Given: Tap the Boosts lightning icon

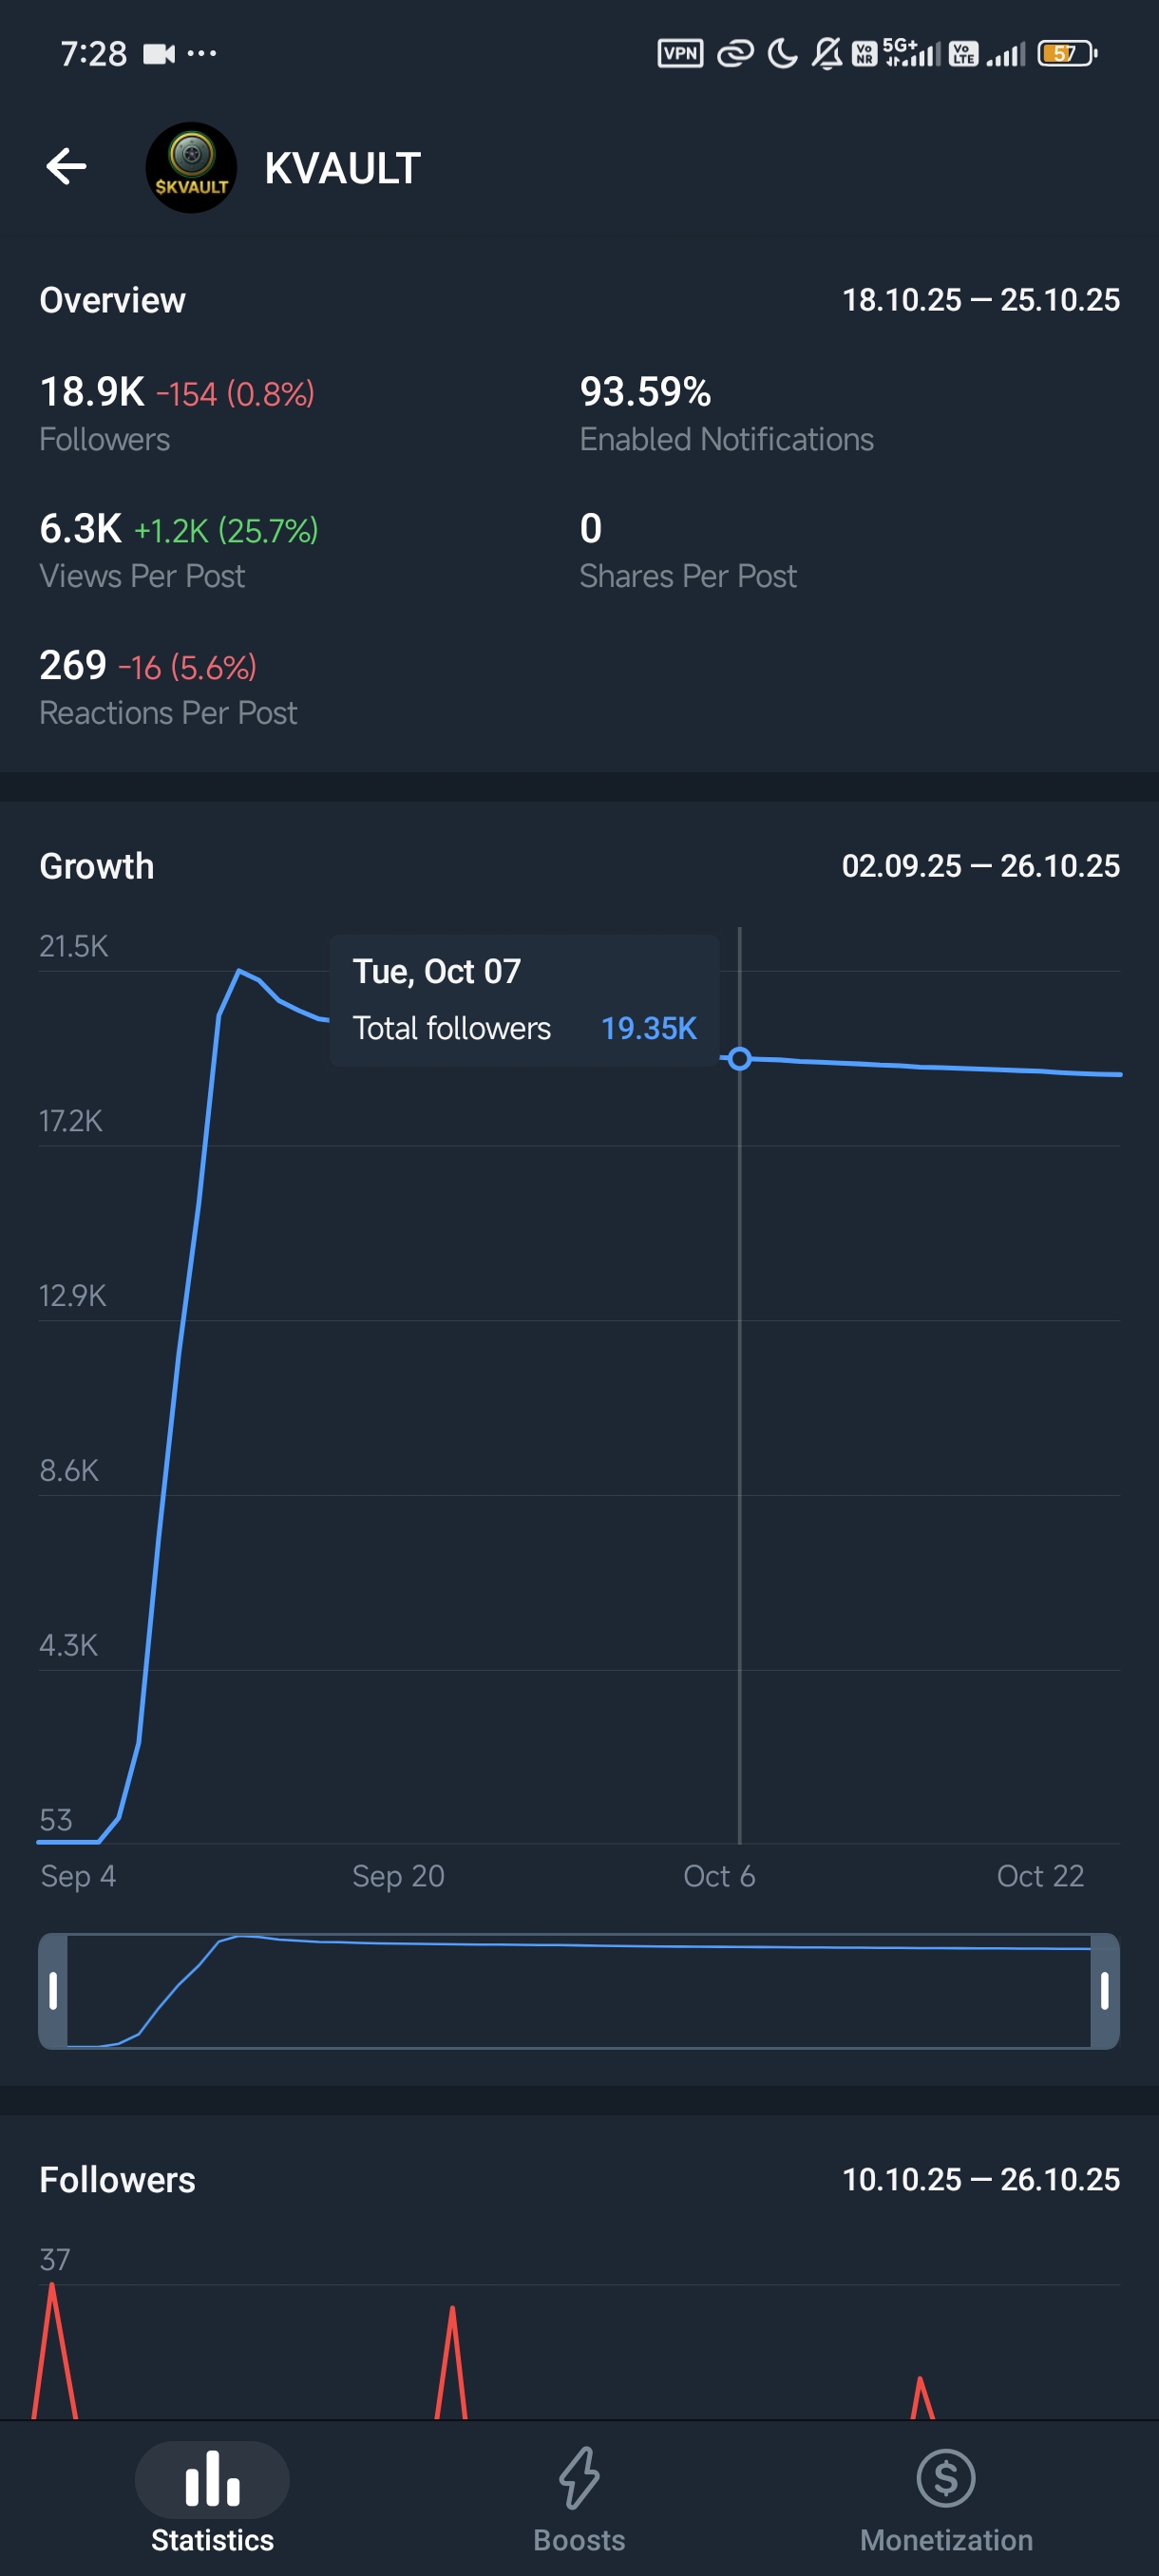Looking at the screenshot, I should [579, 2478].
